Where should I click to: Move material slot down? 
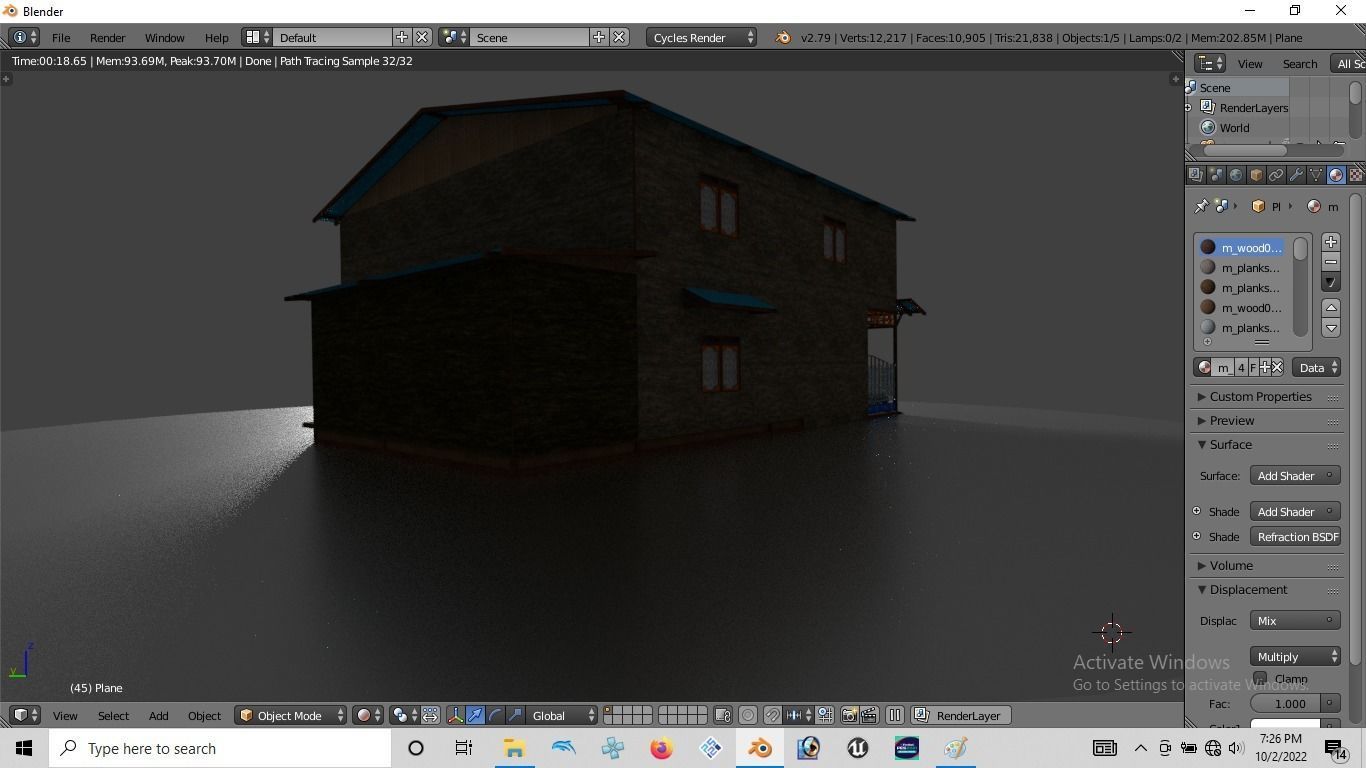click(1331, 328)
